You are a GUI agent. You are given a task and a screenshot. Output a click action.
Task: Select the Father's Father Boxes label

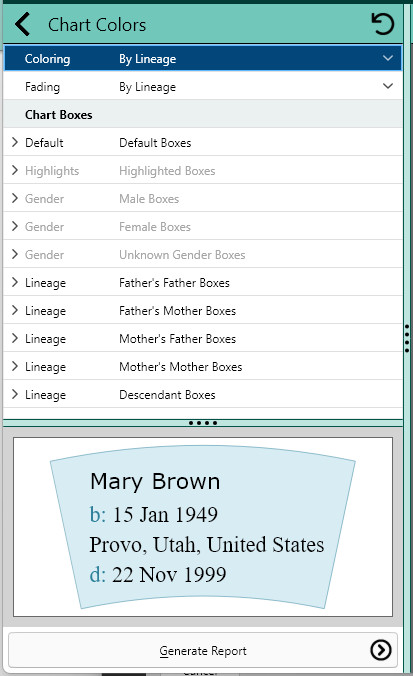tap(175, 283)
